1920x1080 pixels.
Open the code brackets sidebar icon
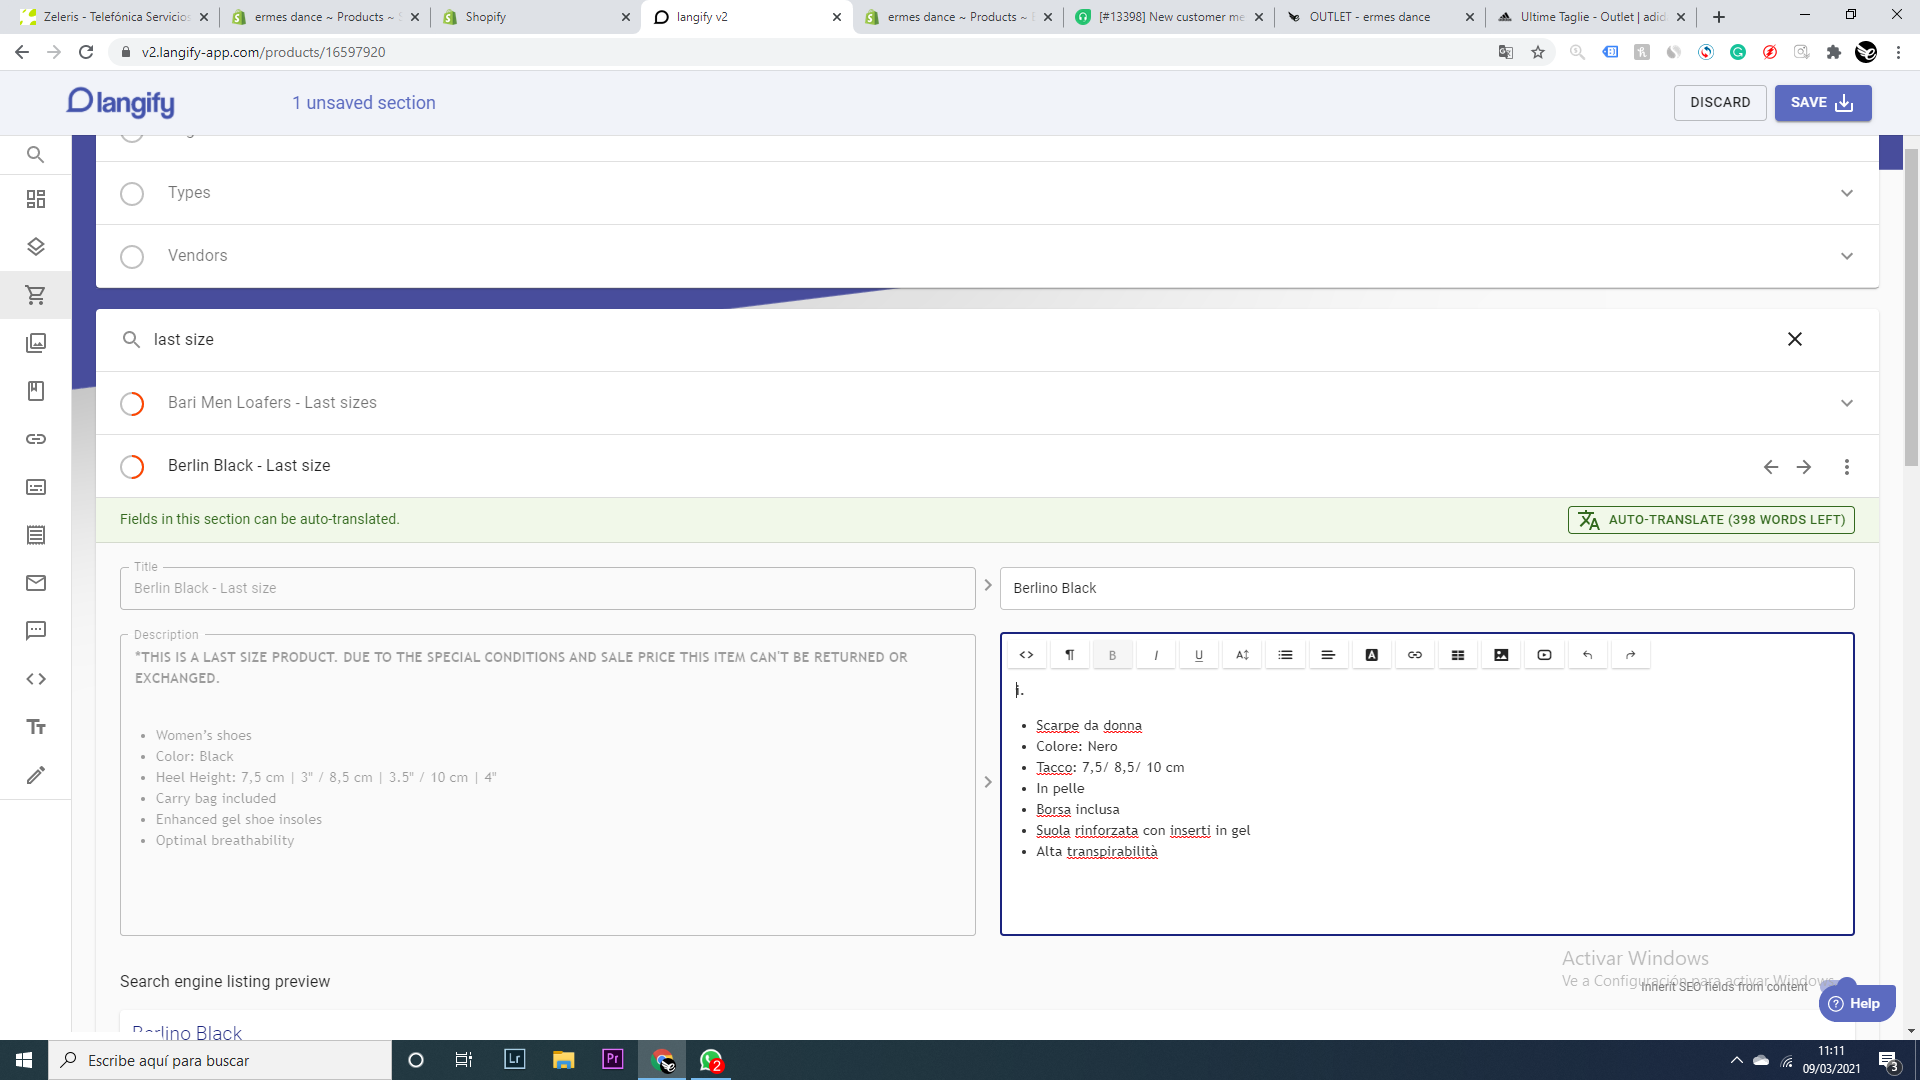point(36,679)
